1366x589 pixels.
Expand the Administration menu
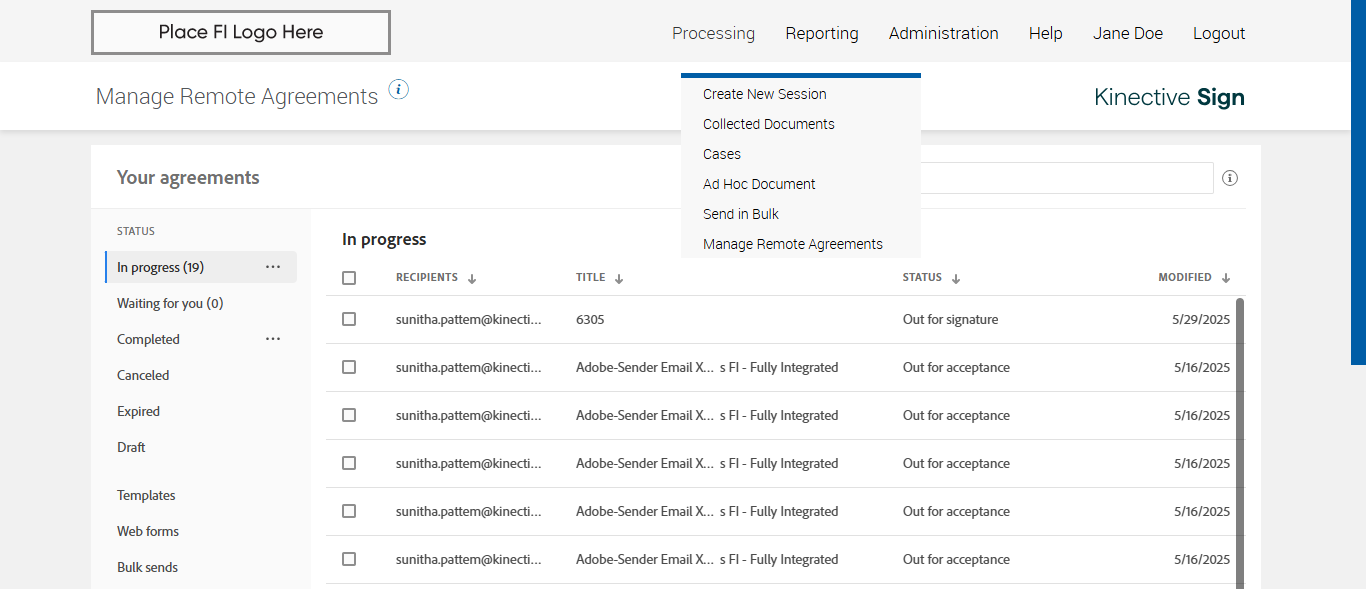click(x=943, y=33)
